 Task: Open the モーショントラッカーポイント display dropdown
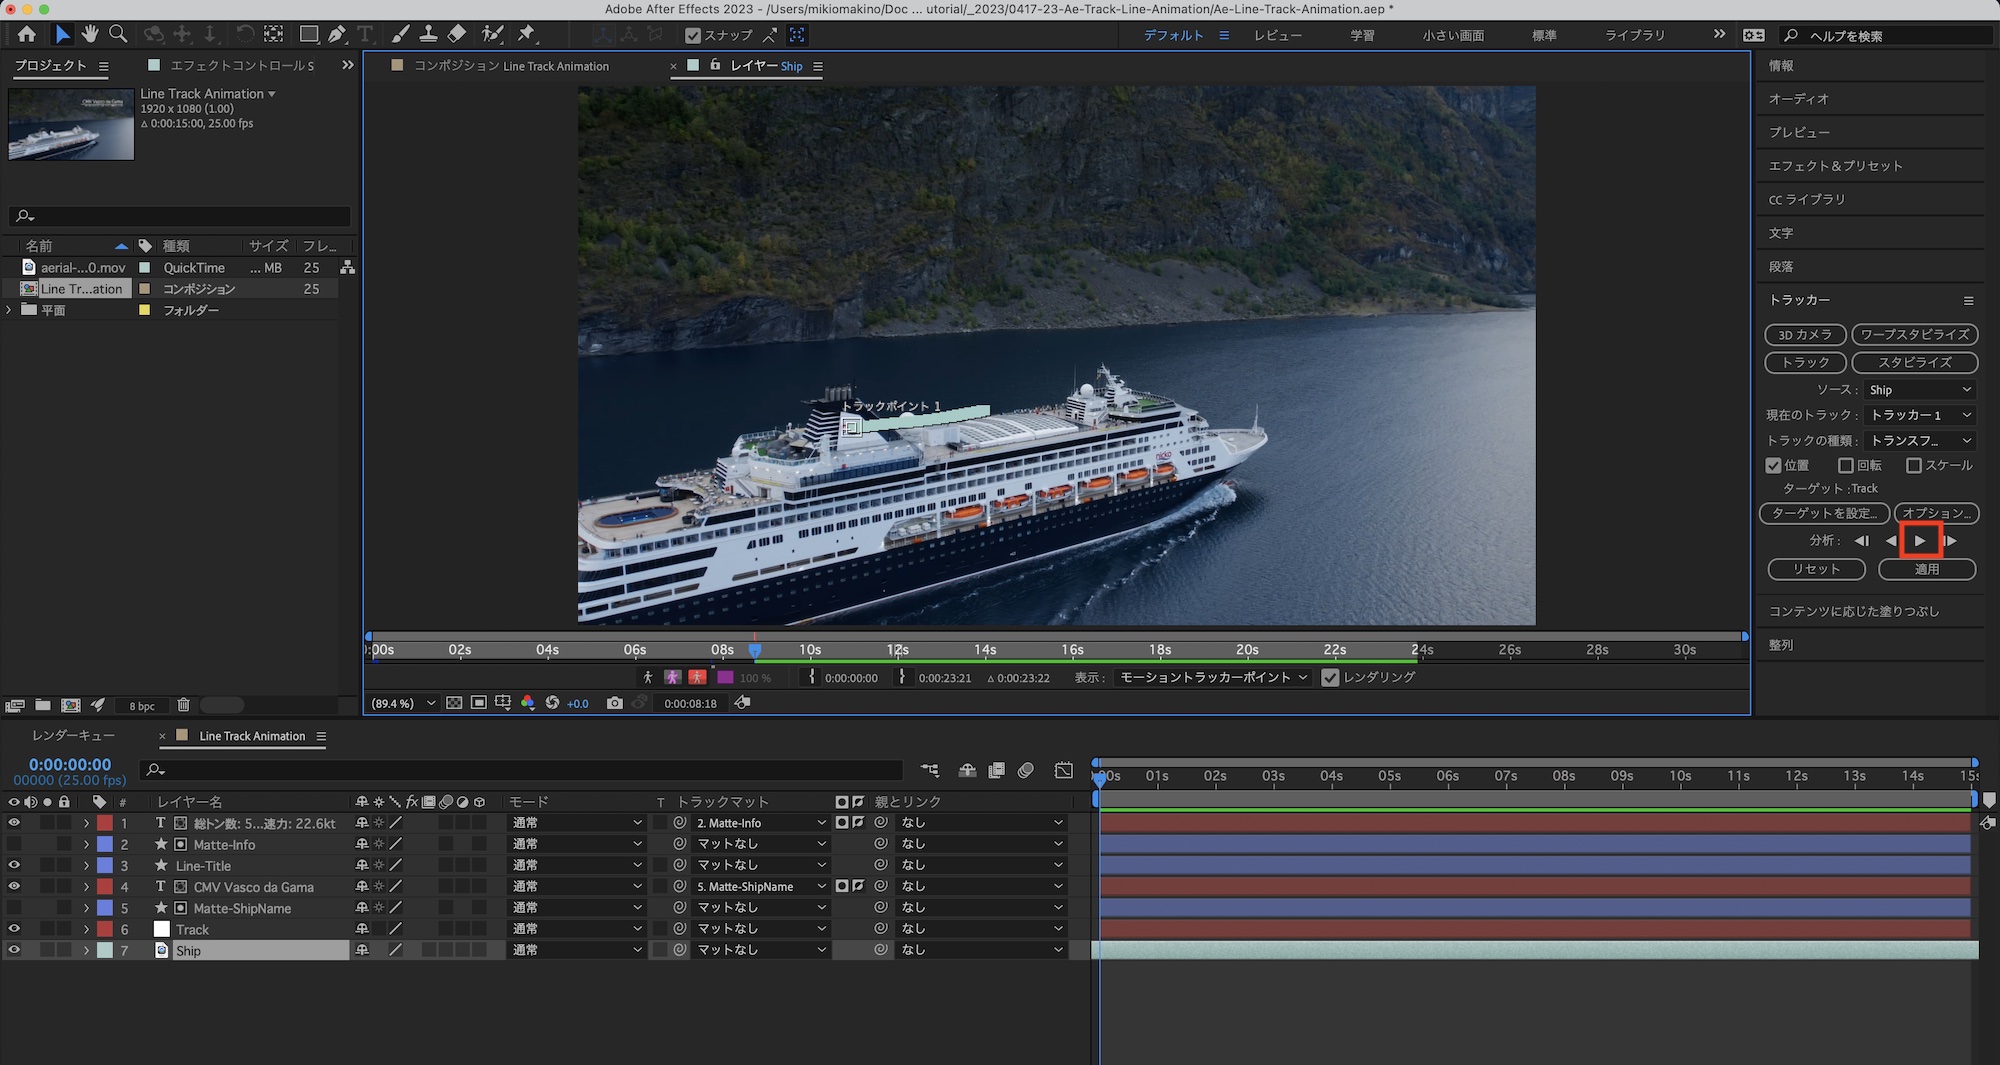1213,677
